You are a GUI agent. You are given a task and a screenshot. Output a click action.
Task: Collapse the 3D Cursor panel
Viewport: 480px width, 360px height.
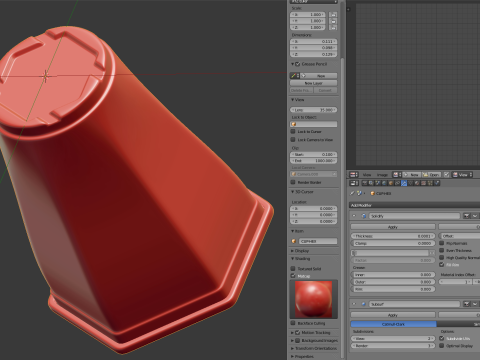click(x=293, y=192)
